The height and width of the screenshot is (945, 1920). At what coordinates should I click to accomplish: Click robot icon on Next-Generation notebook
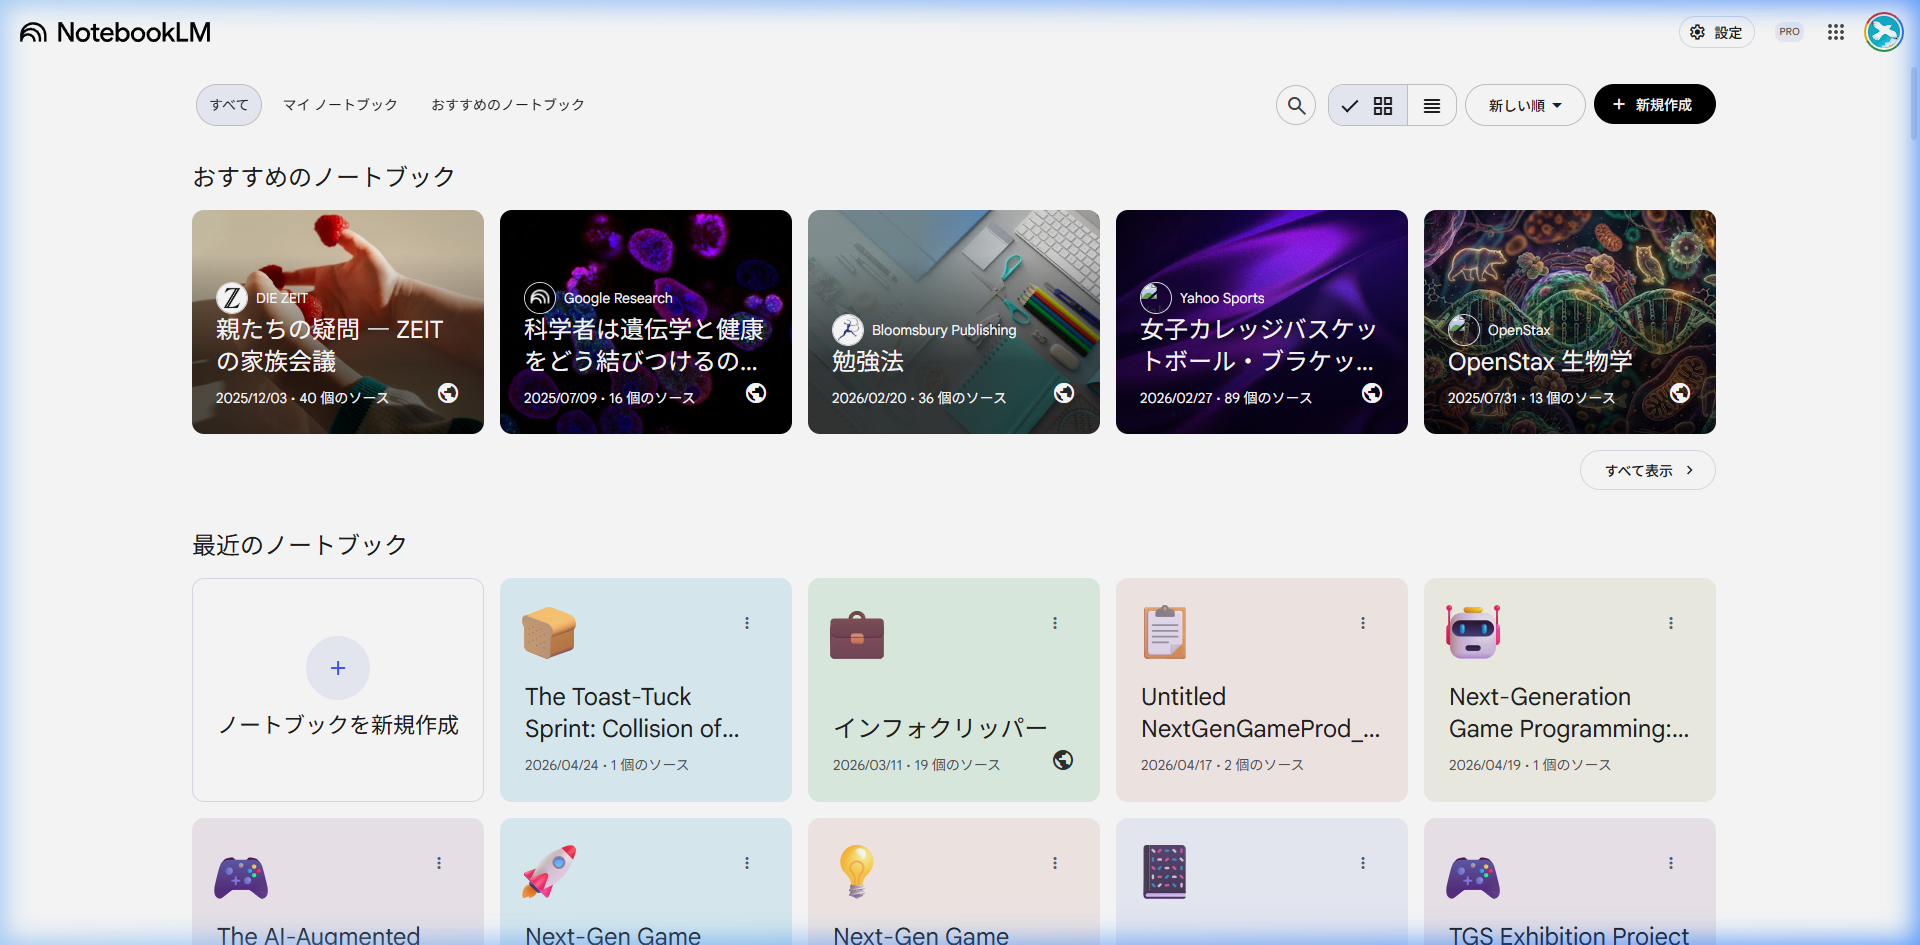[x=1473, y=632]
